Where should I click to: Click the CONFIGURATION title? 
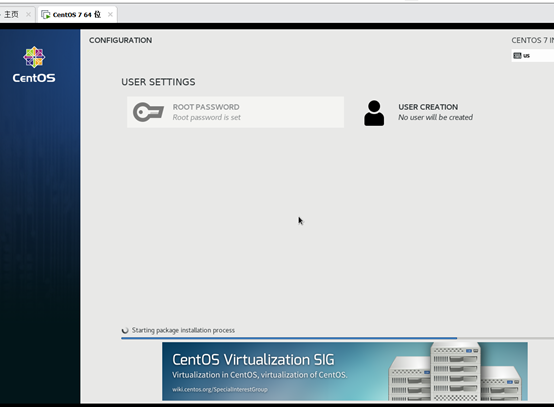point(120,40)
